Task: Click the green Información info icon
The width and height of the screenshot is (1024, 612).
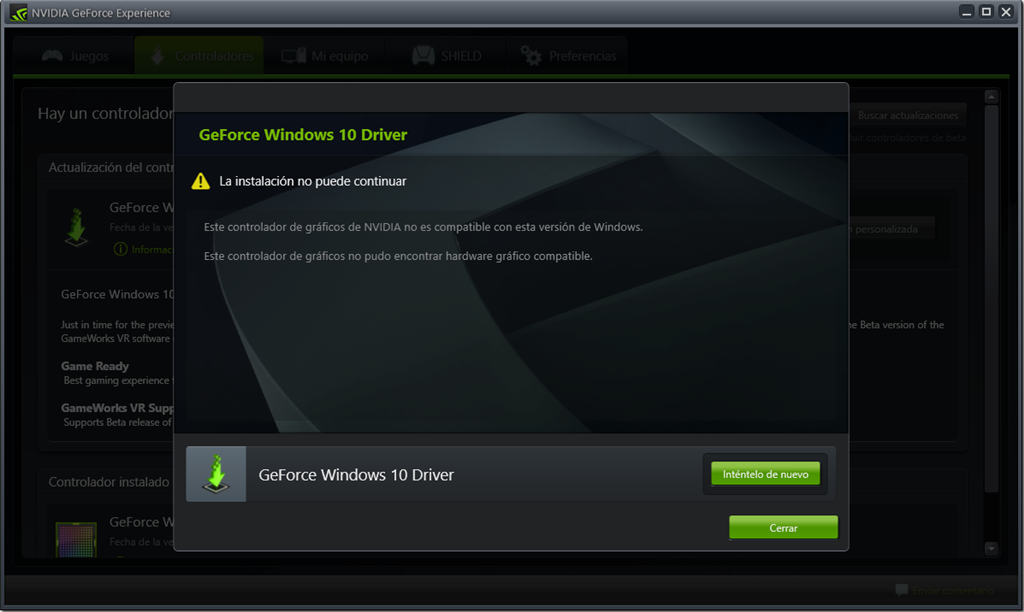Action: (120, 249)
